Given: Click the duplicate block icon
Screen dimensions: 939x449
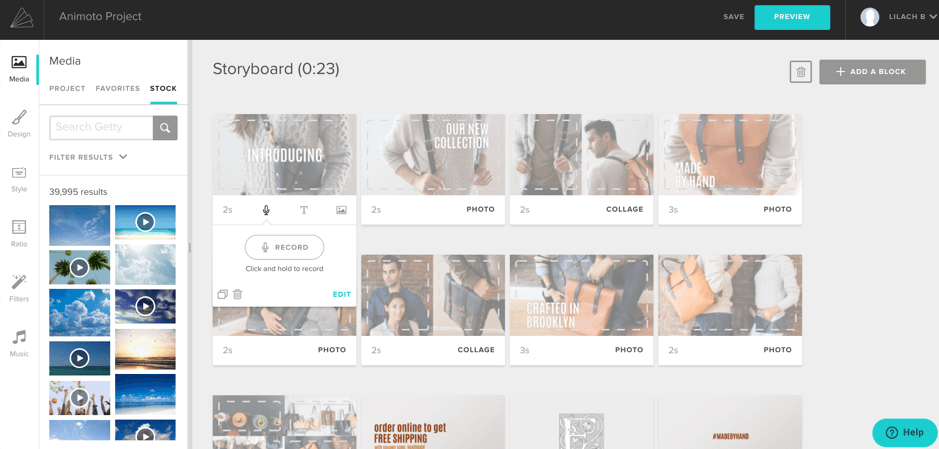Looking at the screenshot, I should click(x=223, y=294).
